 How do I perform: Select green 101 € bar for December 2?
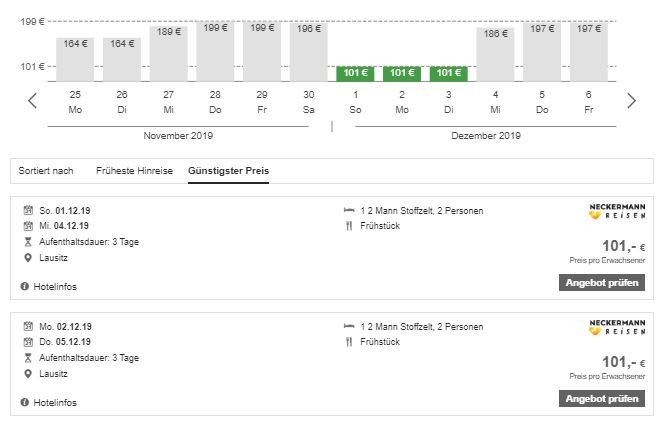402,73
